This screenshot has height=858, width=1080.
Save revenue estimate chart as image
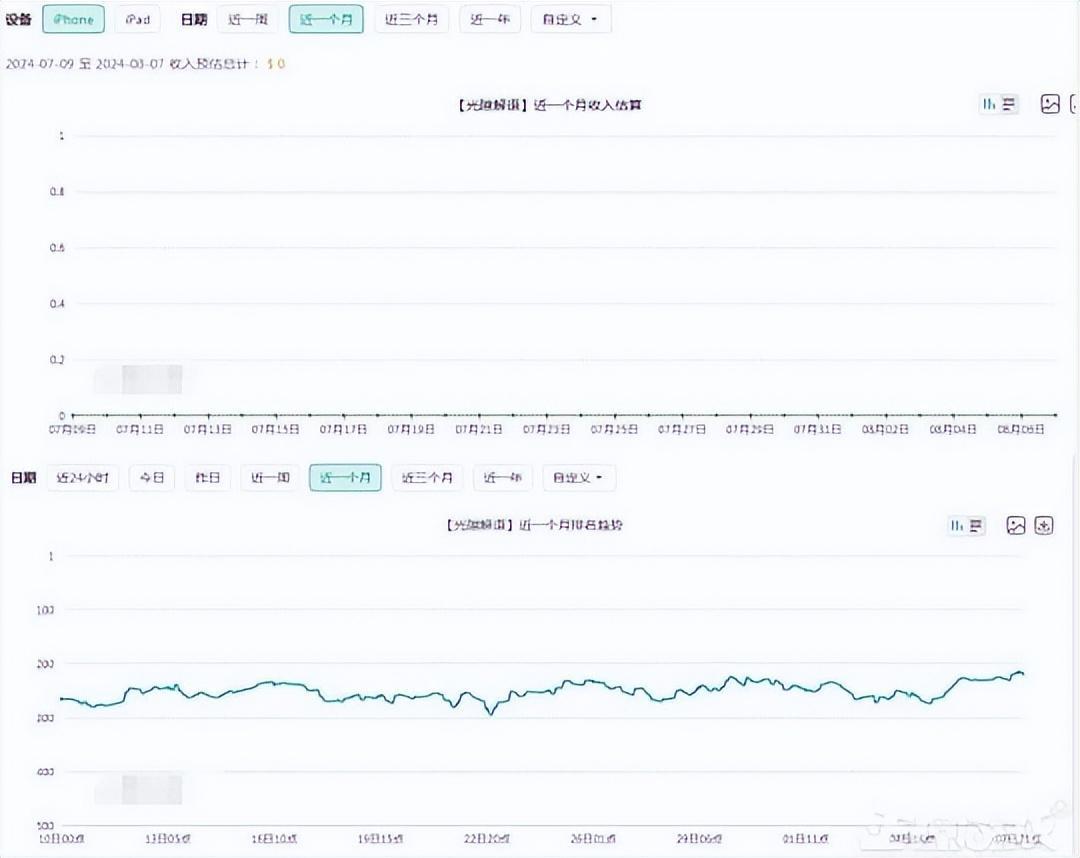[1049, 104]
